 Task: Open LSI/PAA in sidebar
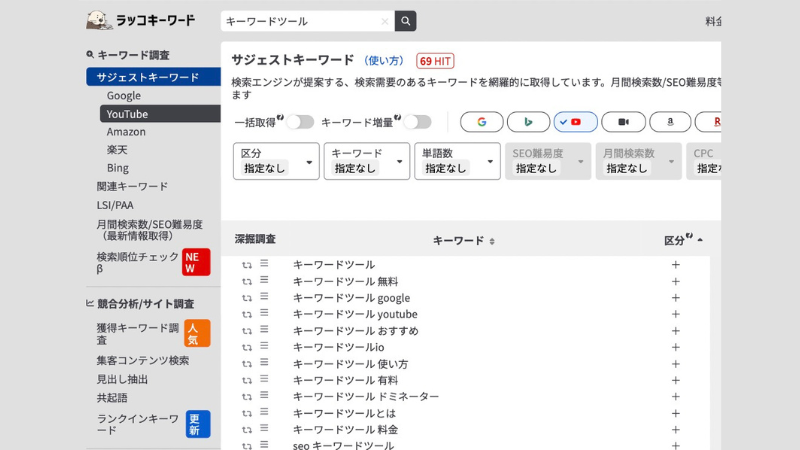click(x=115, y=205)
